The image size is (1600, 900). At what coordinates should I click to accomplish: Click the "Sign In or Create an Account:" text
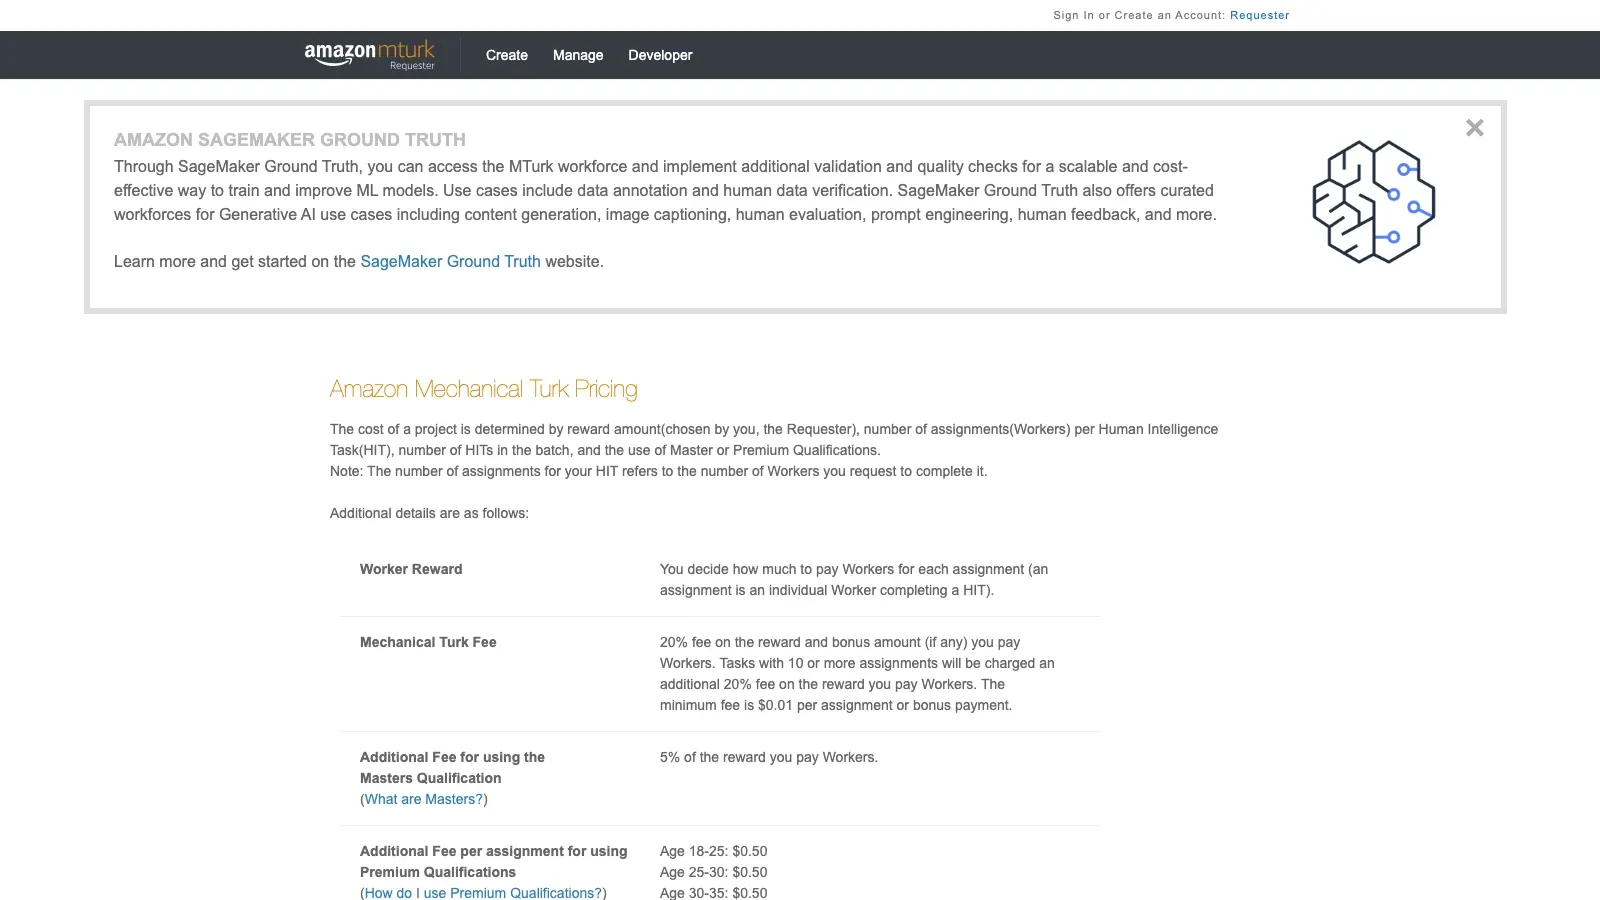tap(1139, 15)
